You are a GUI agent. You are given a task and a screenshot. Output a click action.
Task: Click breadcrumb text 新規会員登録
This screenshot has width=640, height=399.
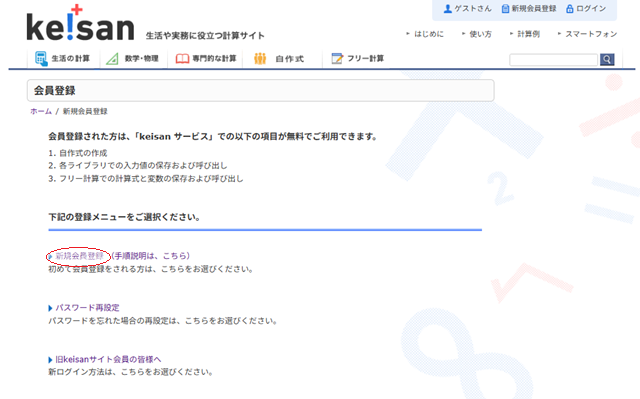(85, 111)
